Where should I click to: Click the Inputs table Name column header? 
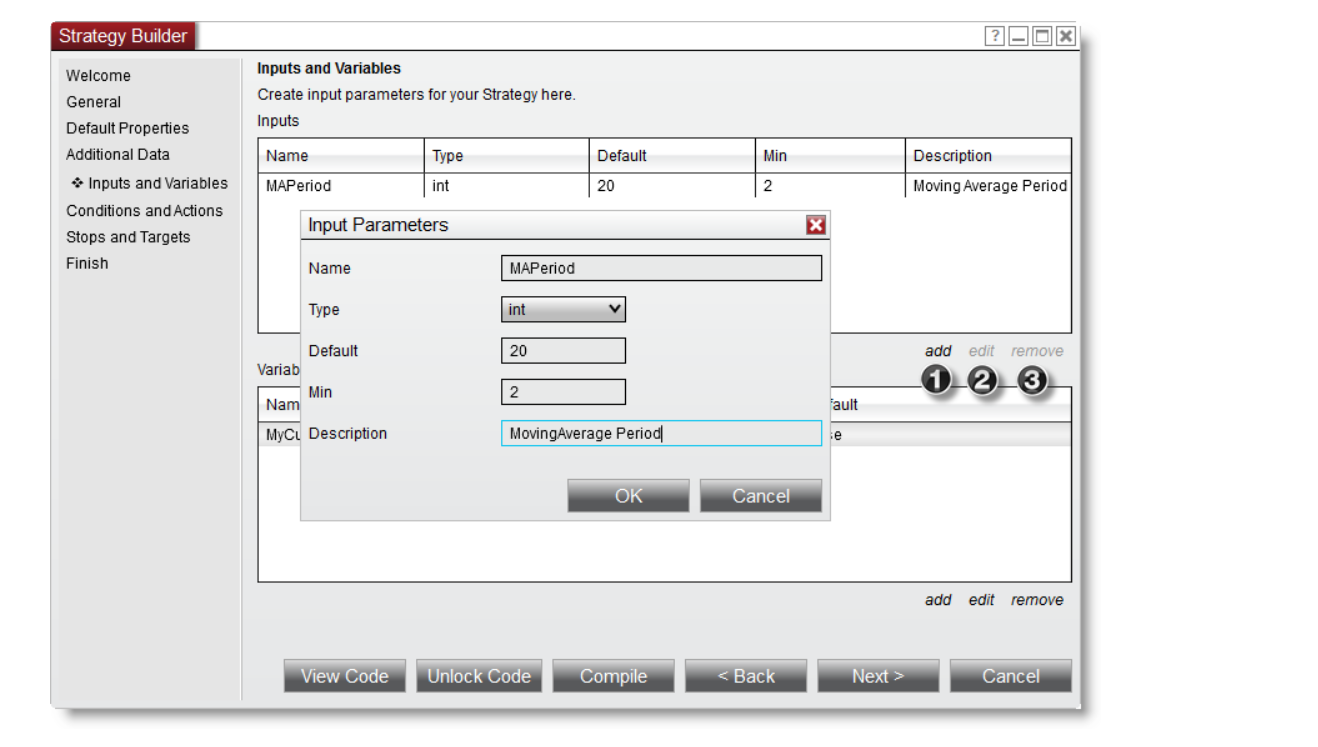[341, 156]
